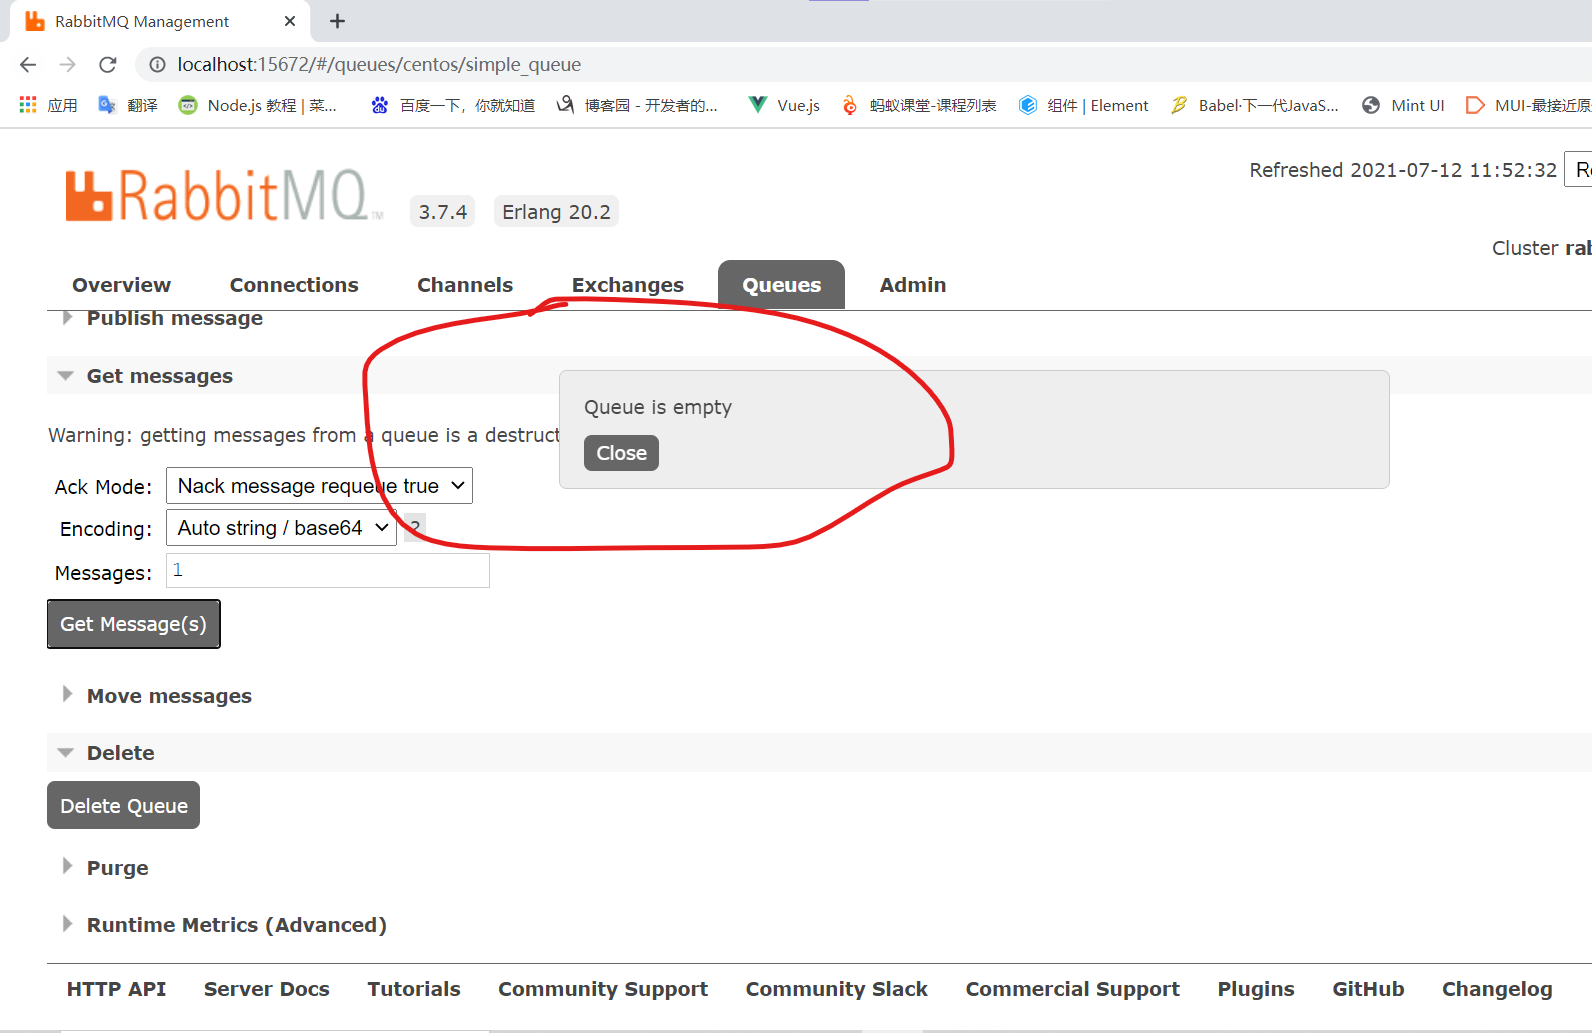This screenshot has width=1592, height=1033.
Task: Click the 3.7.4 version label
Action: click(x=443, y=212)
